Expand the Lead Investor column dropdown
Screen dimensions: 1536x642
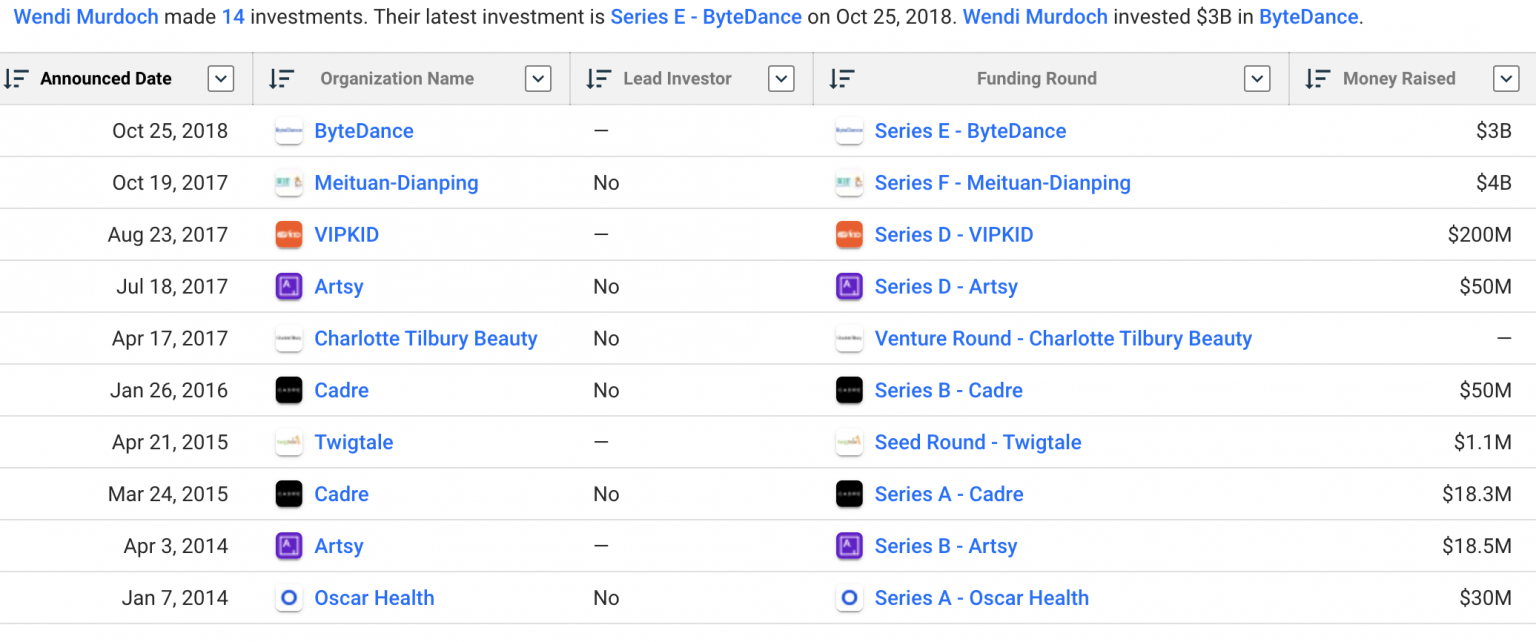(x=781, y=79)
